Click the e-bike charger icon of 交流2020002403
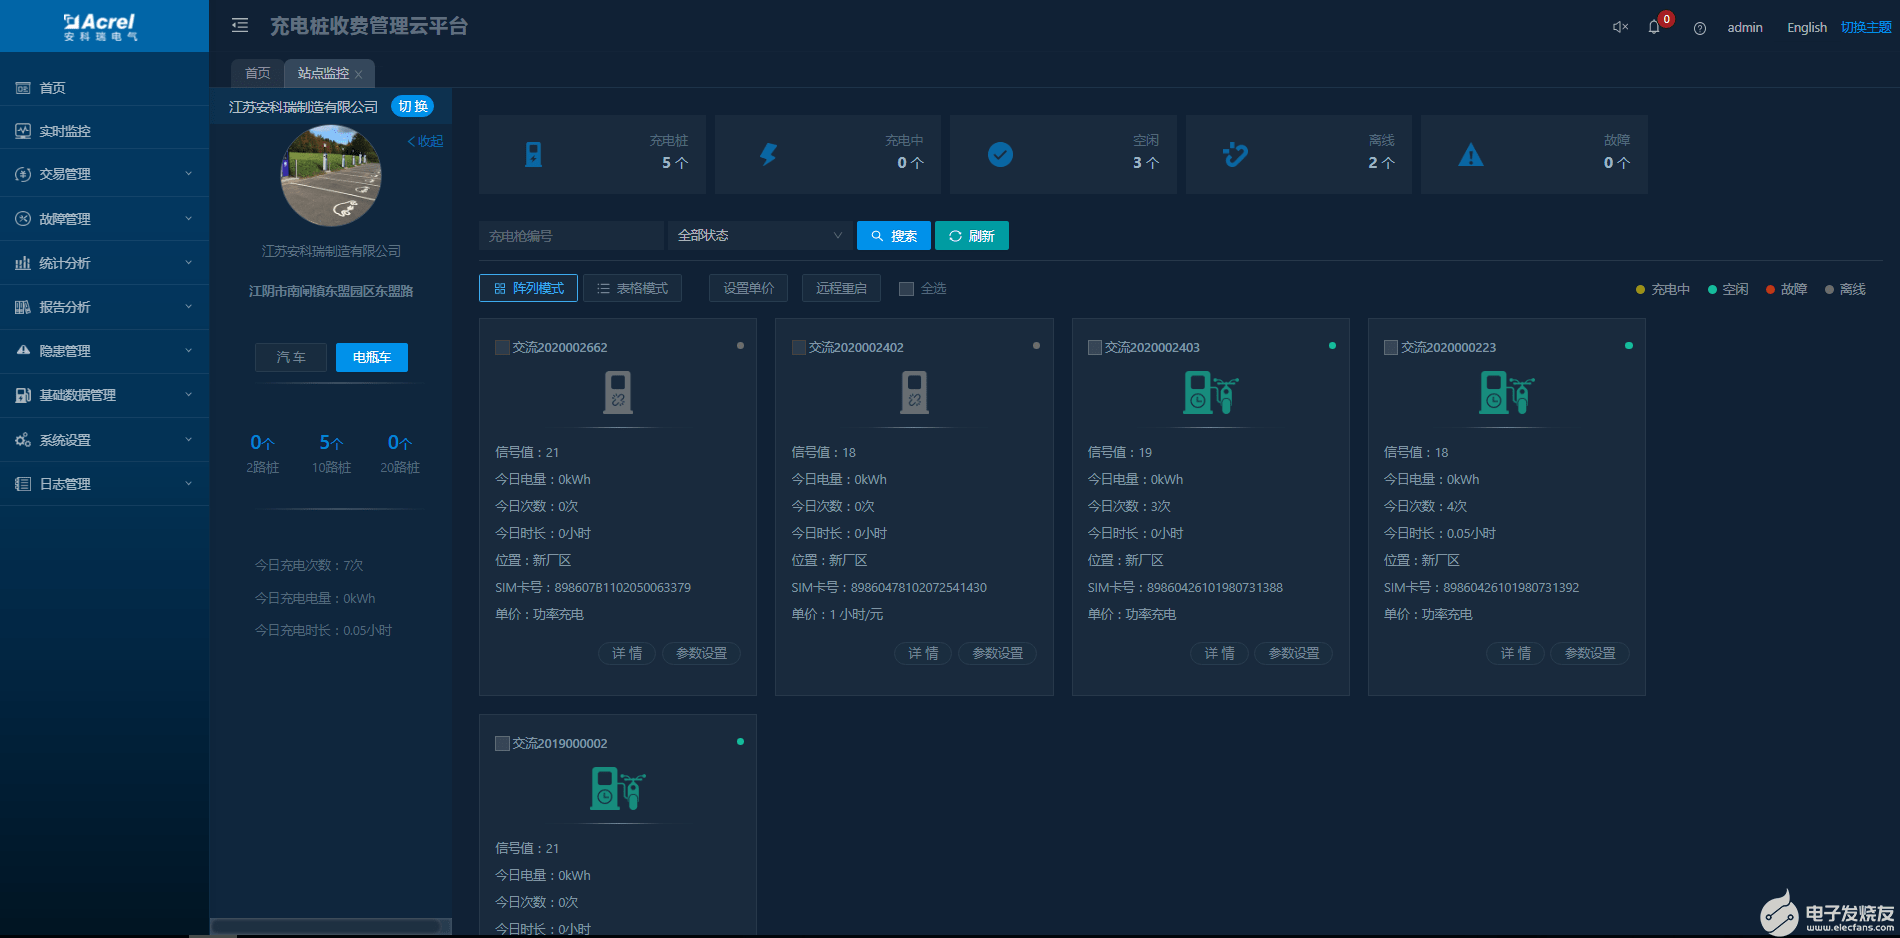Image resolution: width=1900 pixels, height=938 pixels. (x=1211, y=392)
